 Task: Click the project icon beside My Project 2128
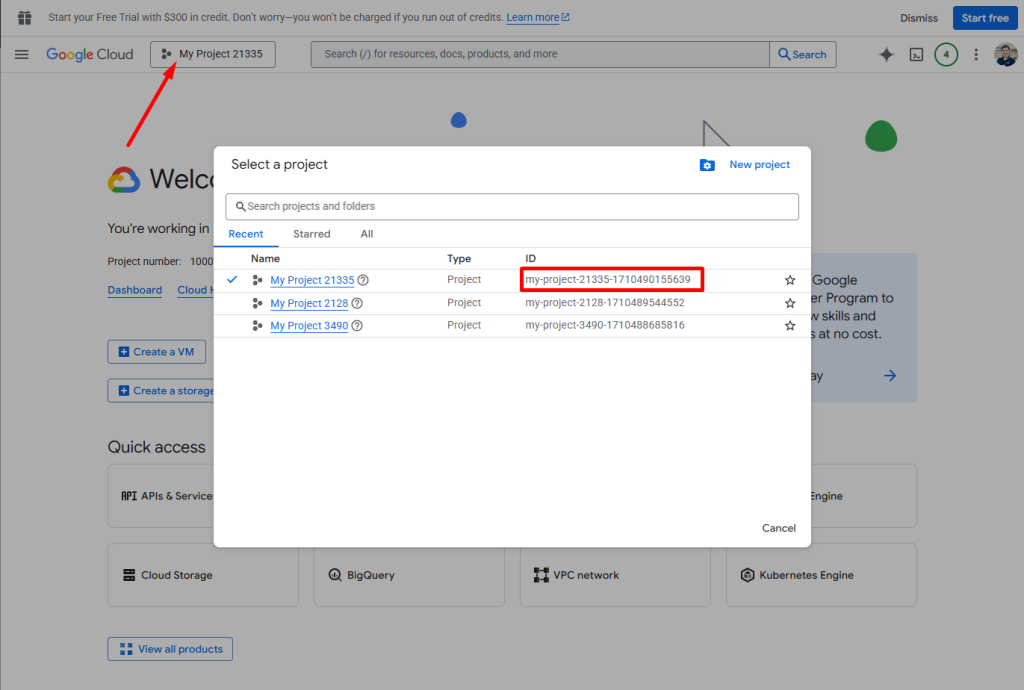(x=257, y=303)
